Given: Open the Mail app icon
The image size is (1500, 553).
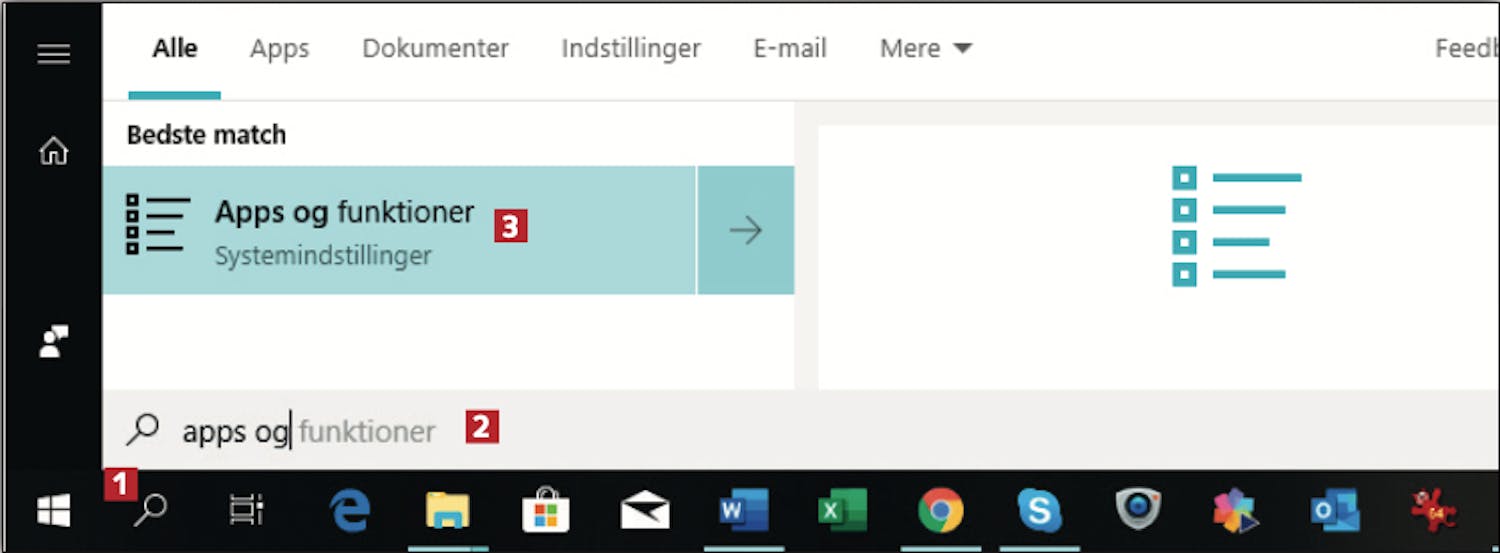Looking at the screenshot, I should pos(644,511).
